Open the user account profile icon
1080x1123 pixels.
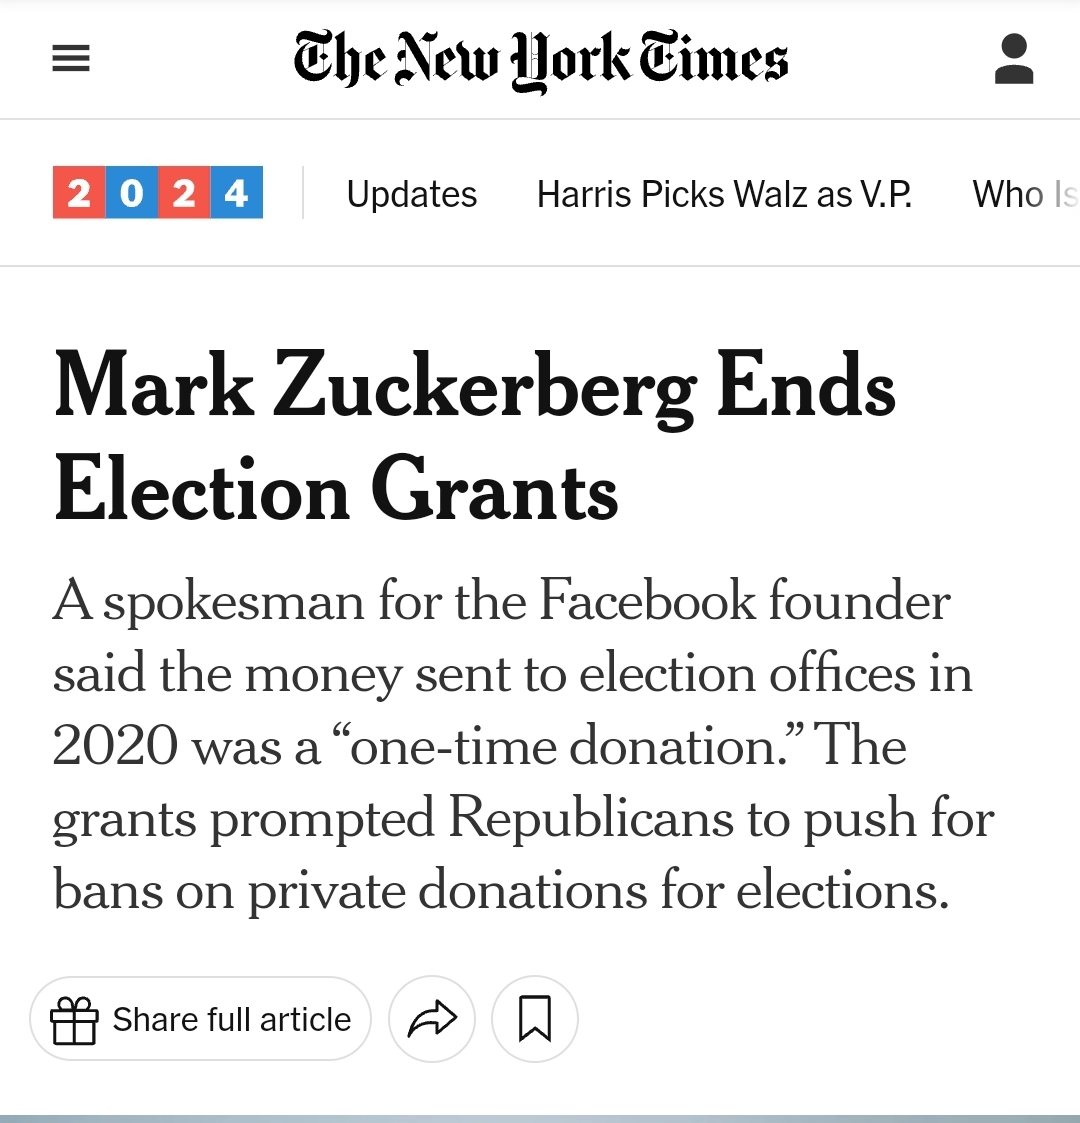(1014, 59)
